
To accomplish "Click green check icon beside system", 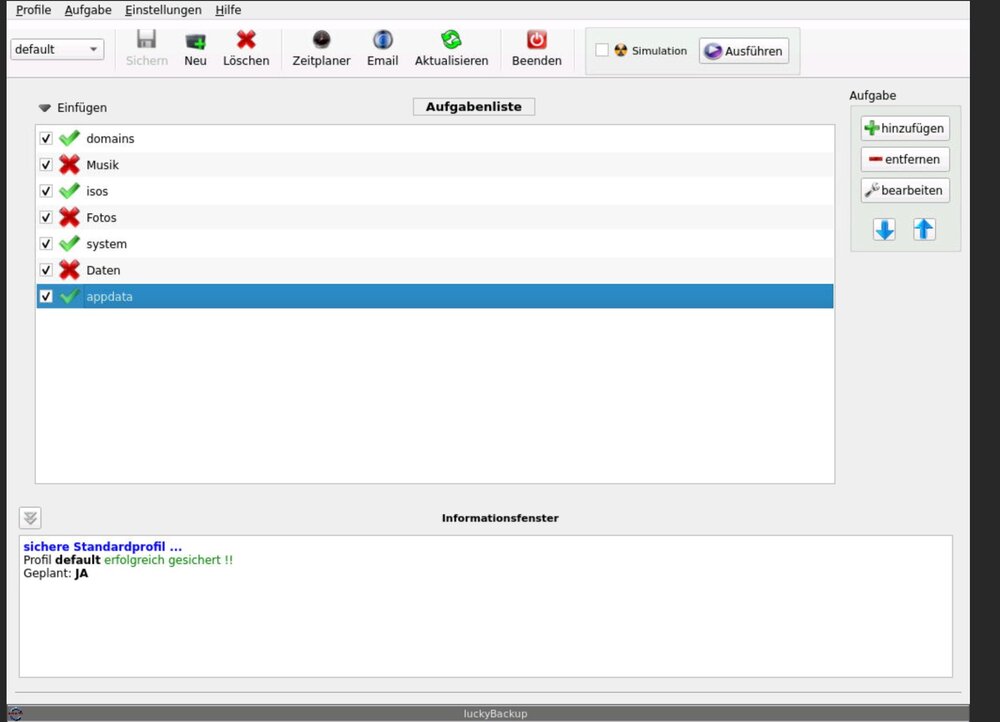I will coord(69,244).
